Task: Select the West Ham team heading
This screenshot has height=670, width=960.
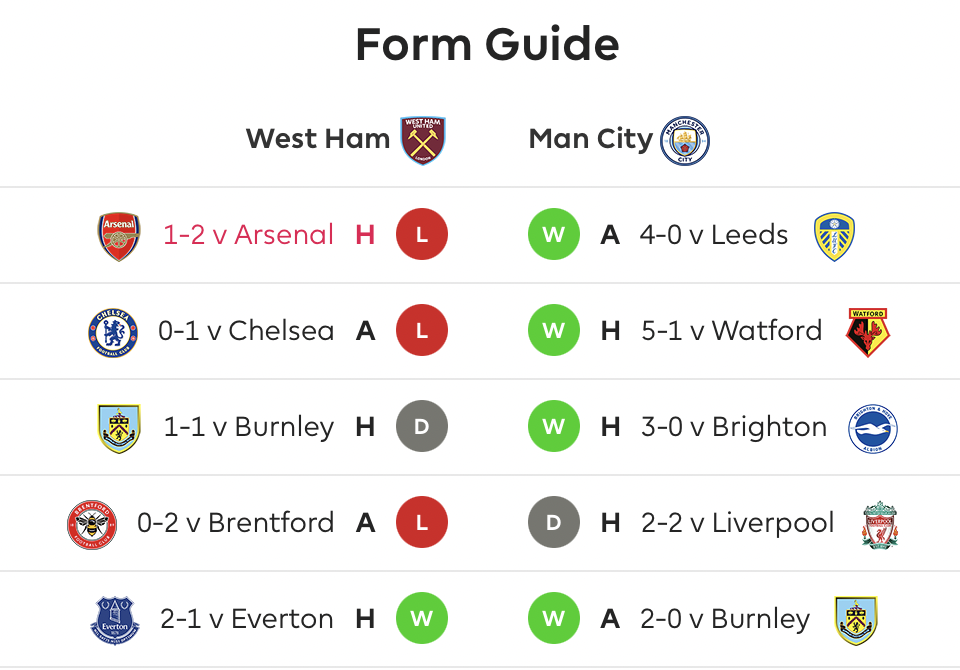Action: (x=318, y=139)
